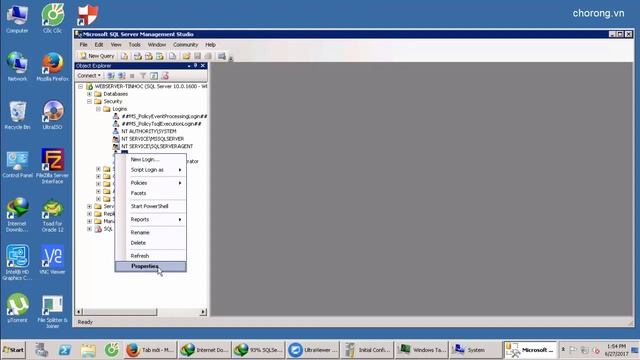
Task: Select NT SERVICE\MSSQLSERVER login
Action: [x=152, y=139]
